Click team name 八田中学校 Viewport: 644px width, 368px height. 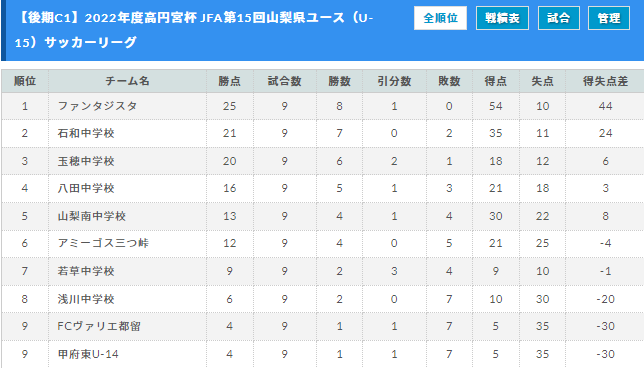pyautogui.click(x=86, y=188)
